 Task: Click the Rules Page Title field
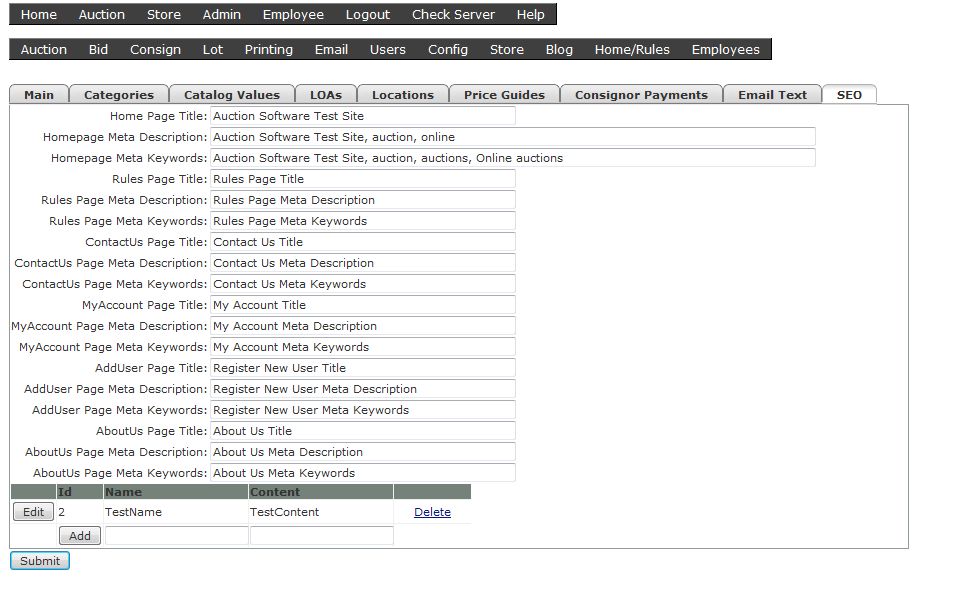[x=363, y=179]
